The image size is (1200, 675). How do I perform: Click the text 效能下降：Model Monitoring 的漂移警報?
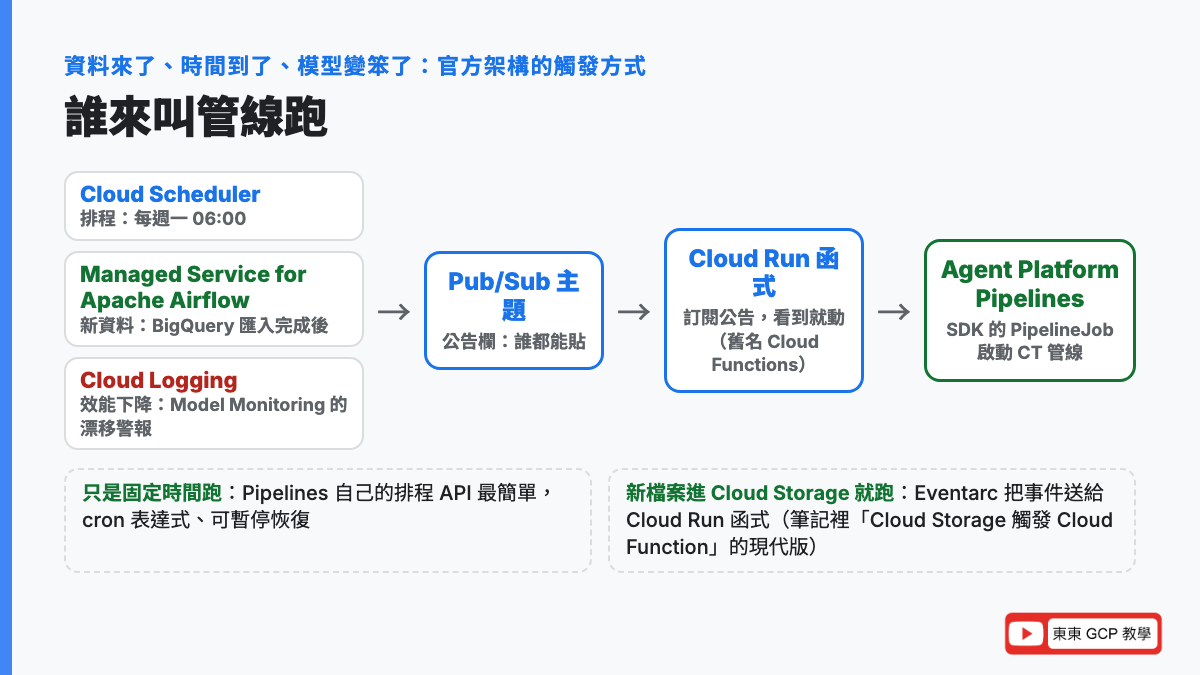[213, 416]
